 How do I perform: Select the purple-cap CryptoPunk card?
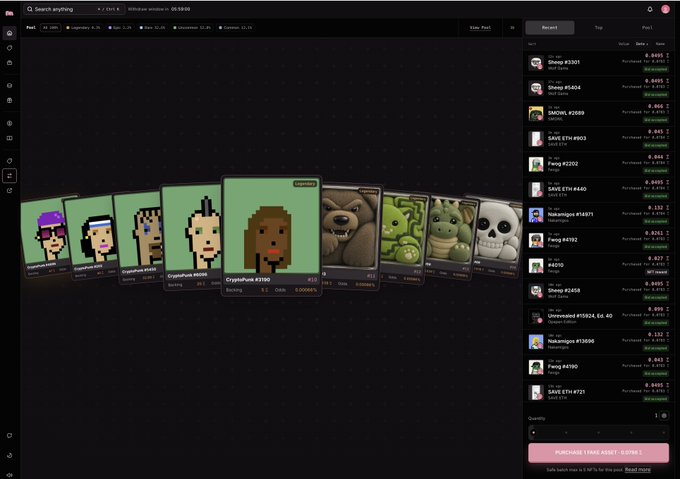[x=46, y=235]
